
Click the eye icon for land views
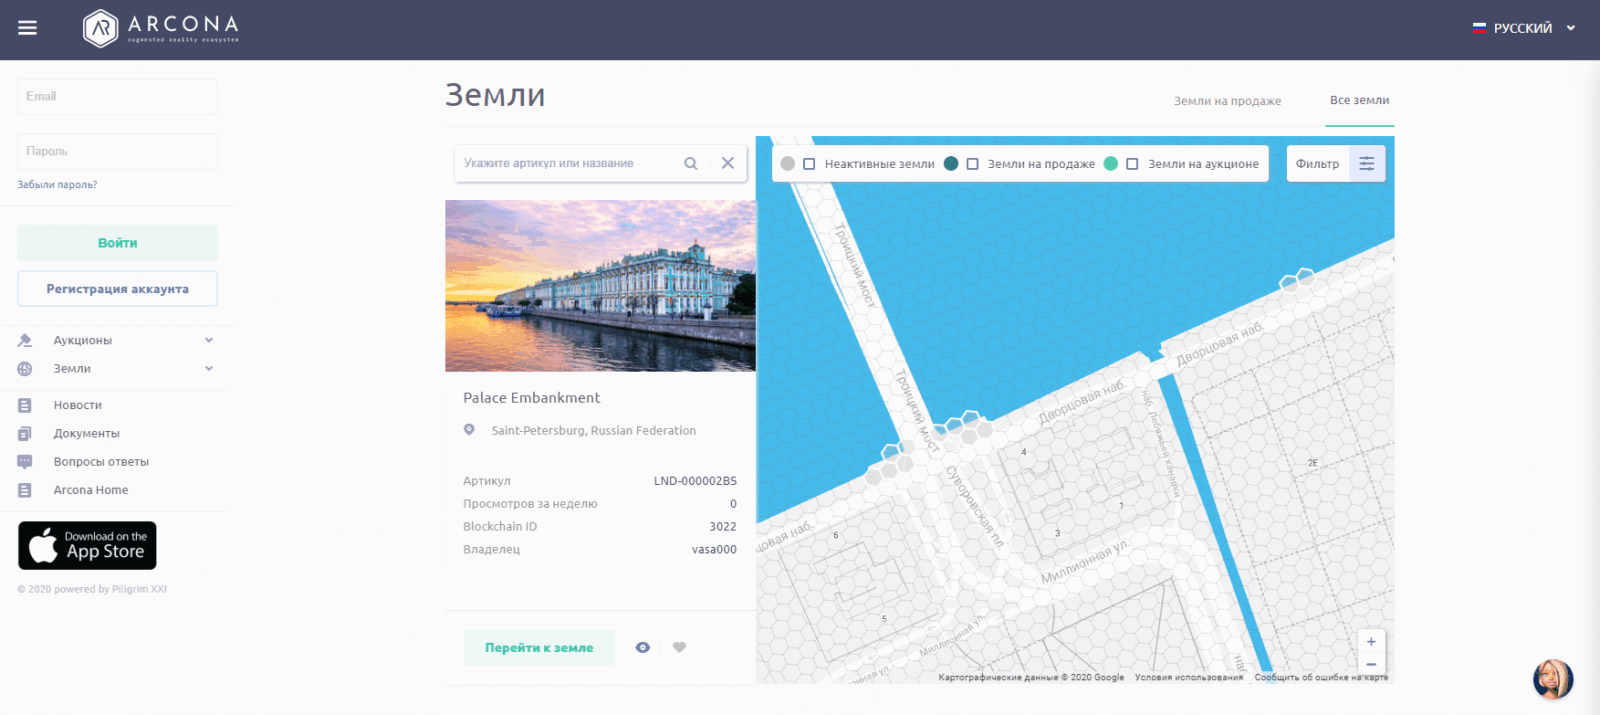(x=643, y=648)
